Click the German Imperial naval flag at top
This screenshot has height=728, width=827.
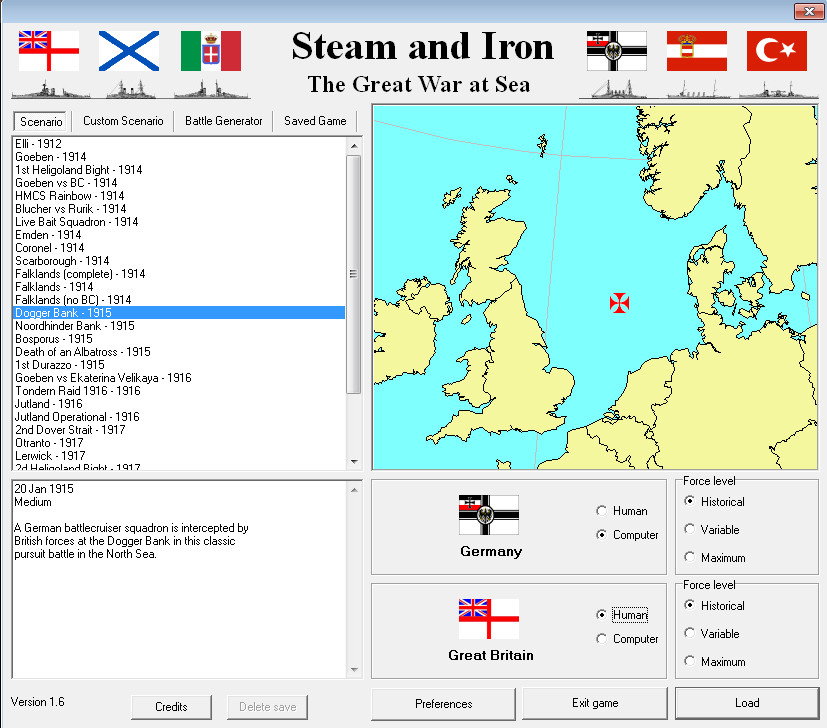(x=616, y=51)
